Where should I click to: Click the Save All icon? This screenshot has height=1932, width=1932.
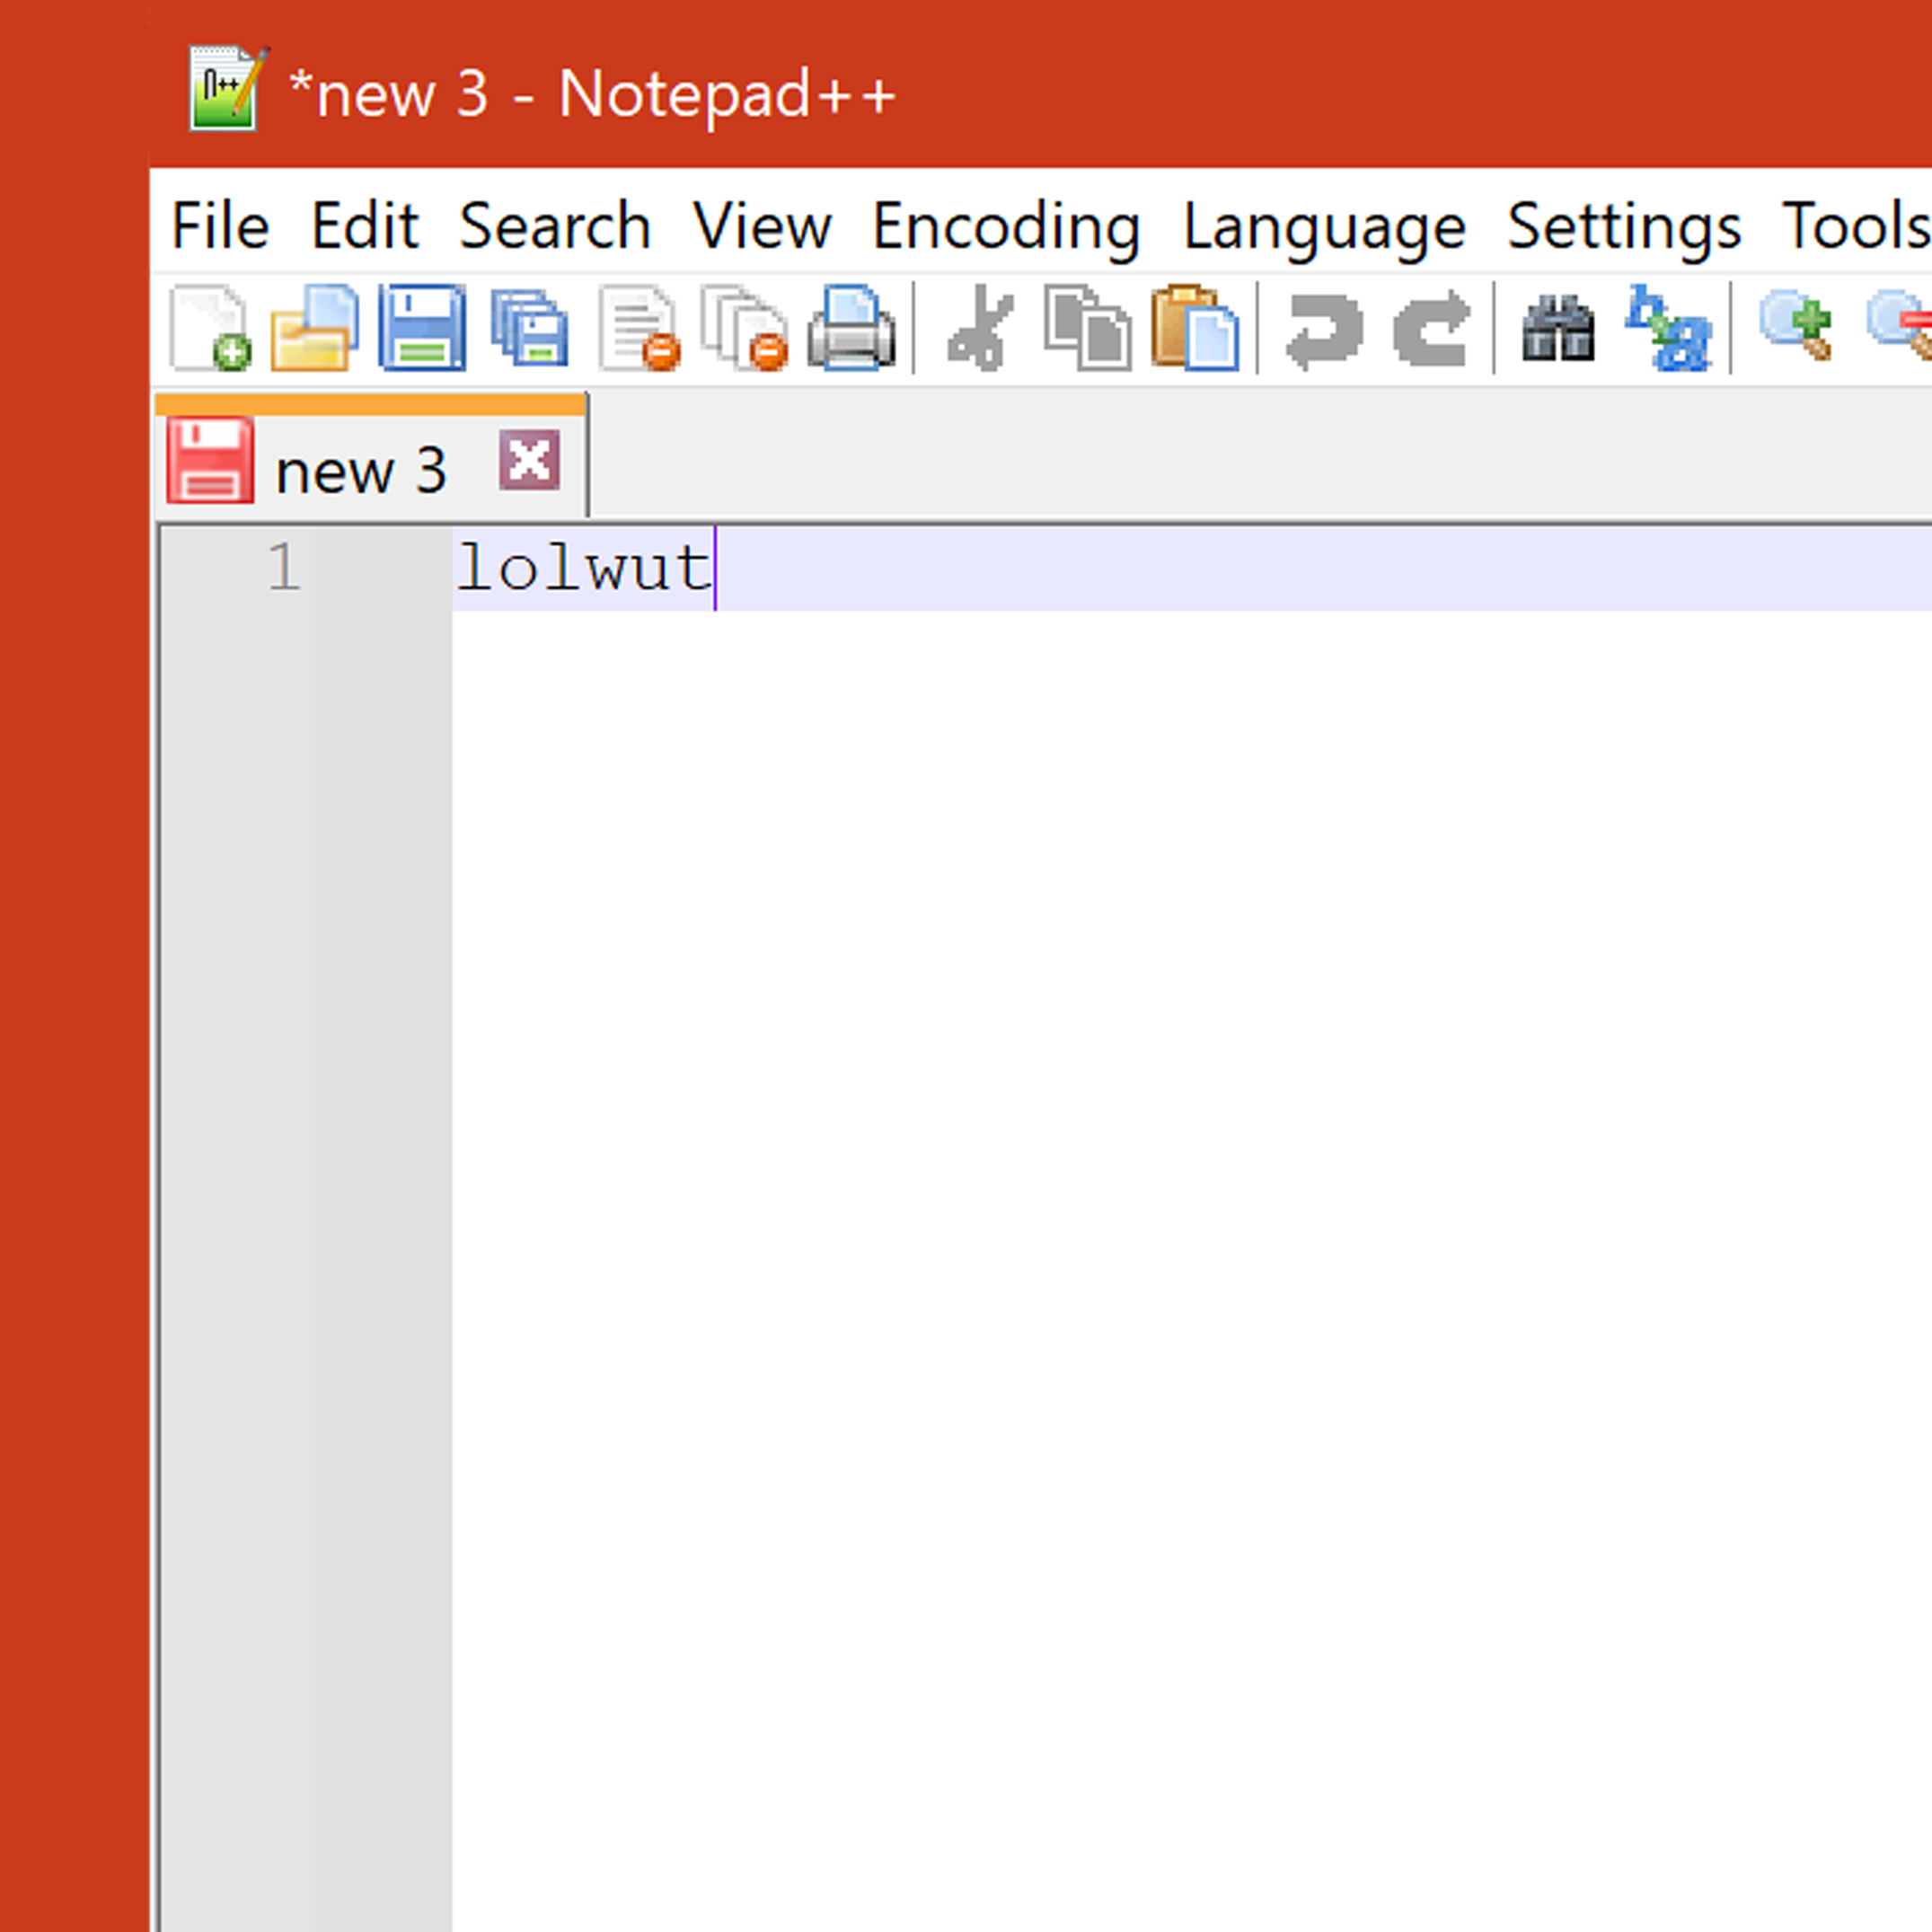530,328
